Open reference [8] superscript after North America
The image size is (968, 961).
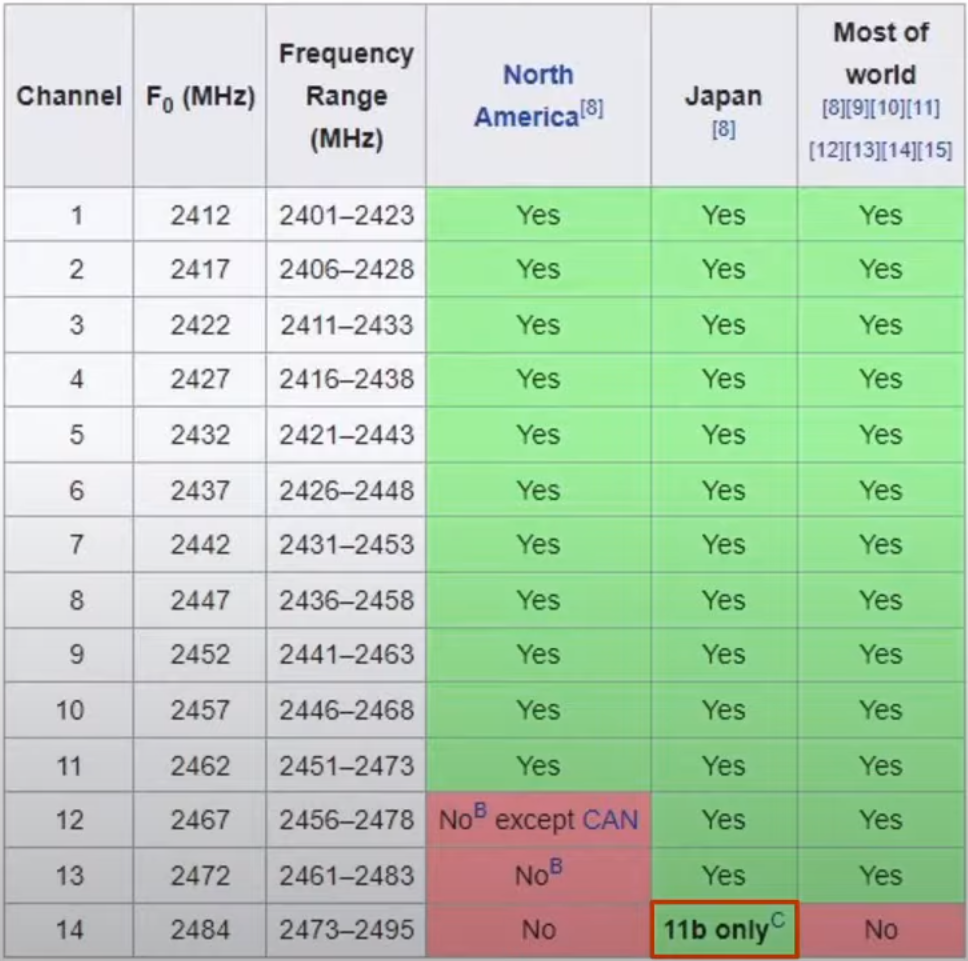[591, 109]
